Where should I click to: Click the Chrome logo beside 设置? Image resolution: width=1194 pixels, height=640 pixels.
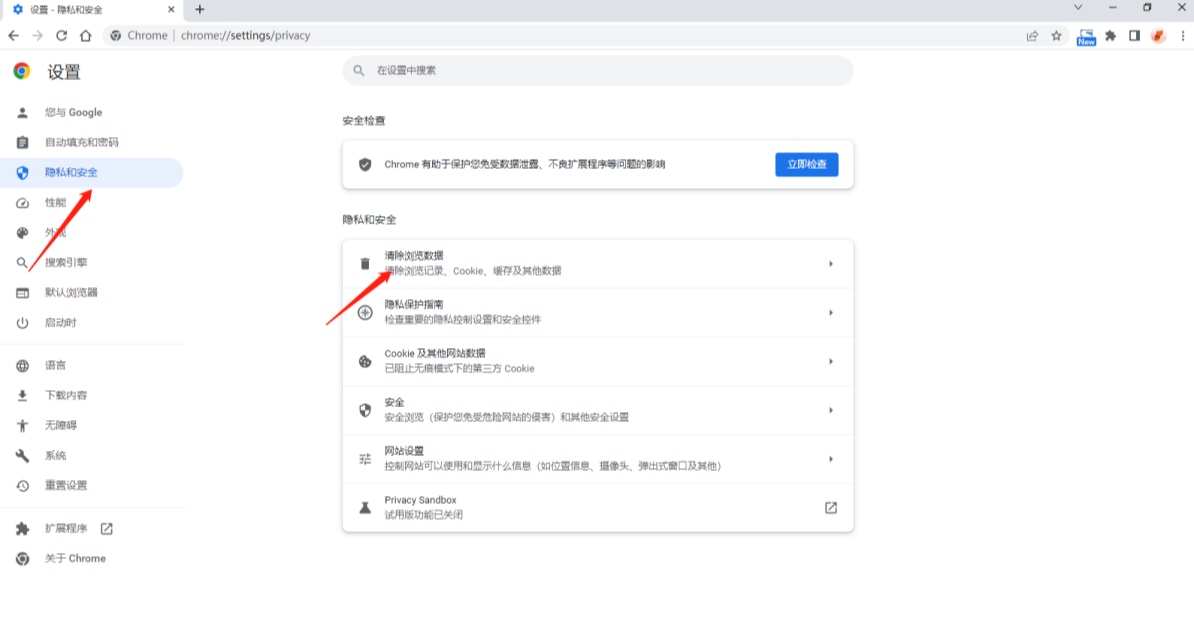click(22, 71)
